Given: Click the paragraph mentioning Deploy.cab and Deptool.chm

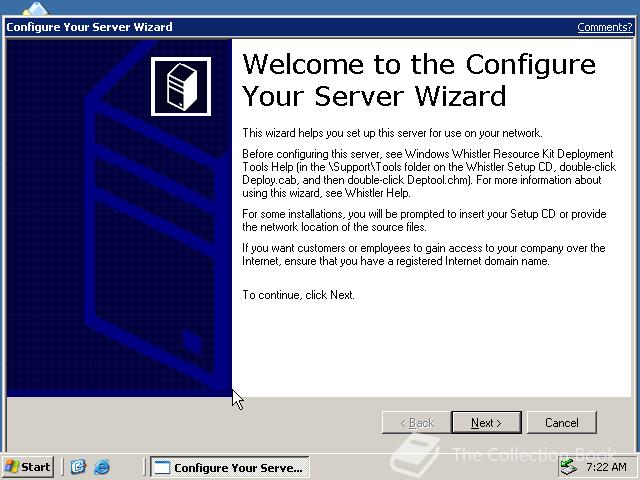Looking at the screenshot, I should (429, 173).
